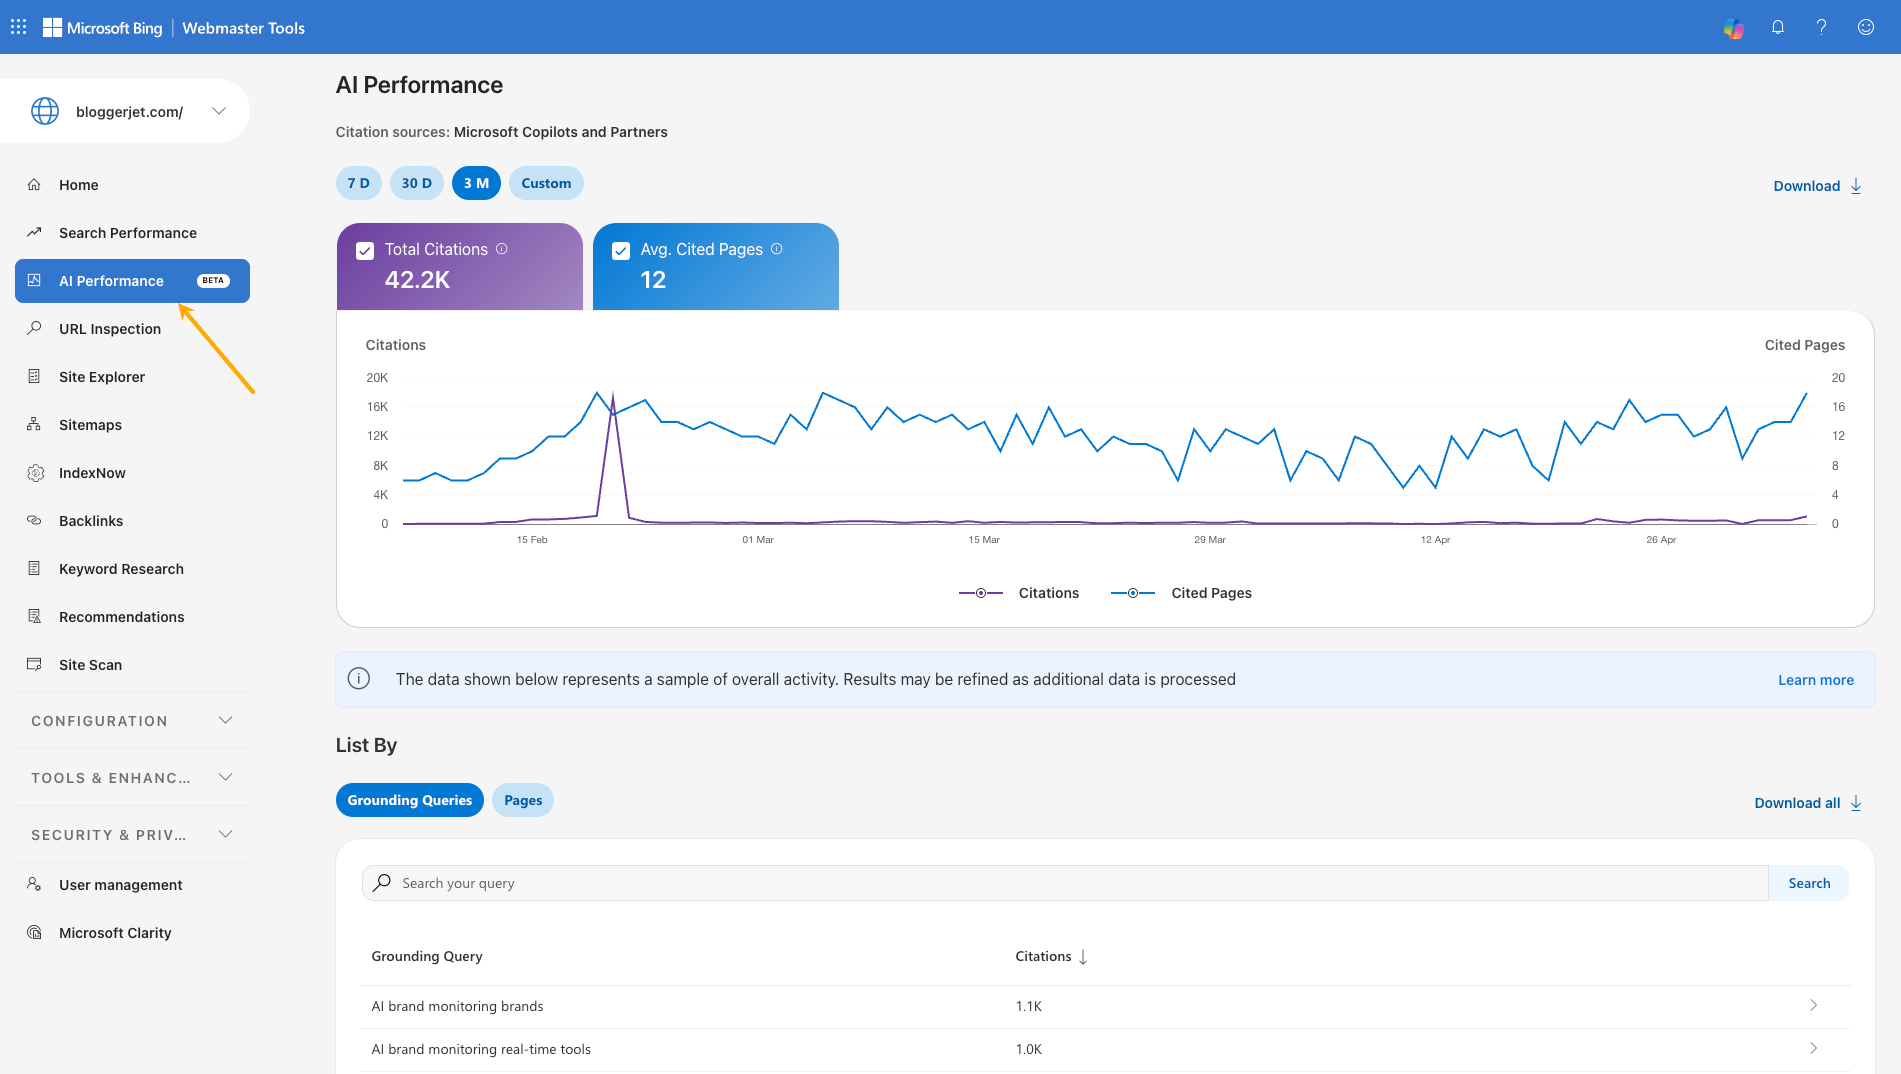Click the Citations column sort arrow

coord(1083,957)
